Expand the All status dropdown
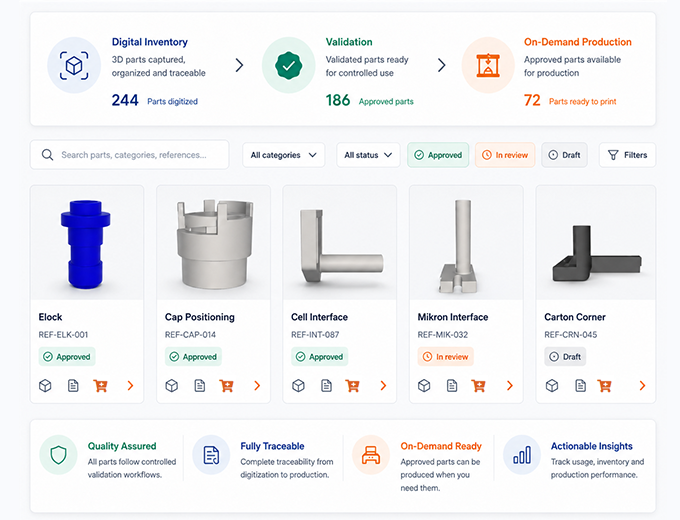Image resolution: width=680 pixels, height=520 pixels. click(368, 155)
